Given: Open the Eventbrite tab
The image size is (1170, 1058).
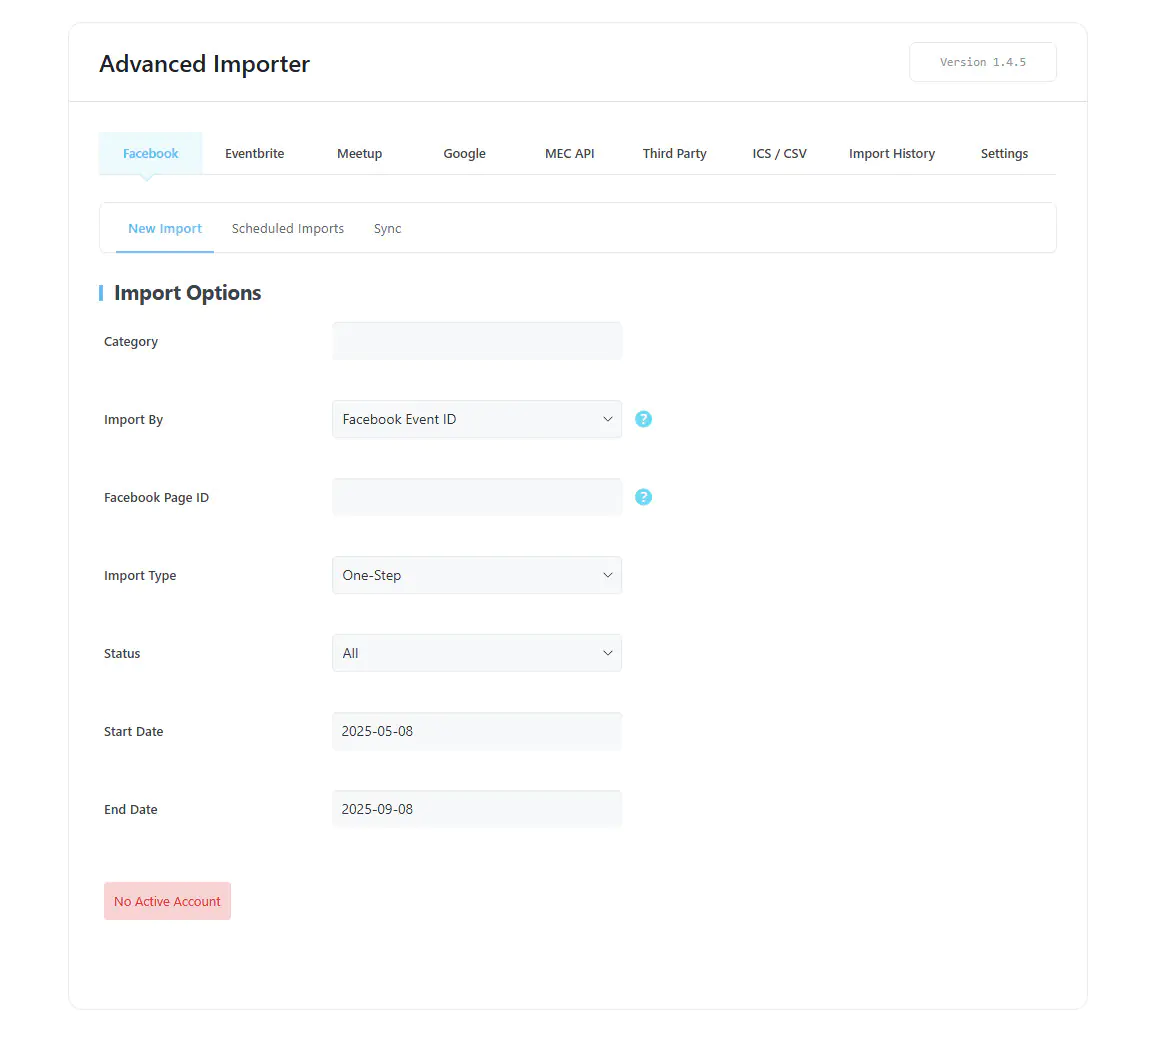Looking at the screenshot, I should click(254, 154).
